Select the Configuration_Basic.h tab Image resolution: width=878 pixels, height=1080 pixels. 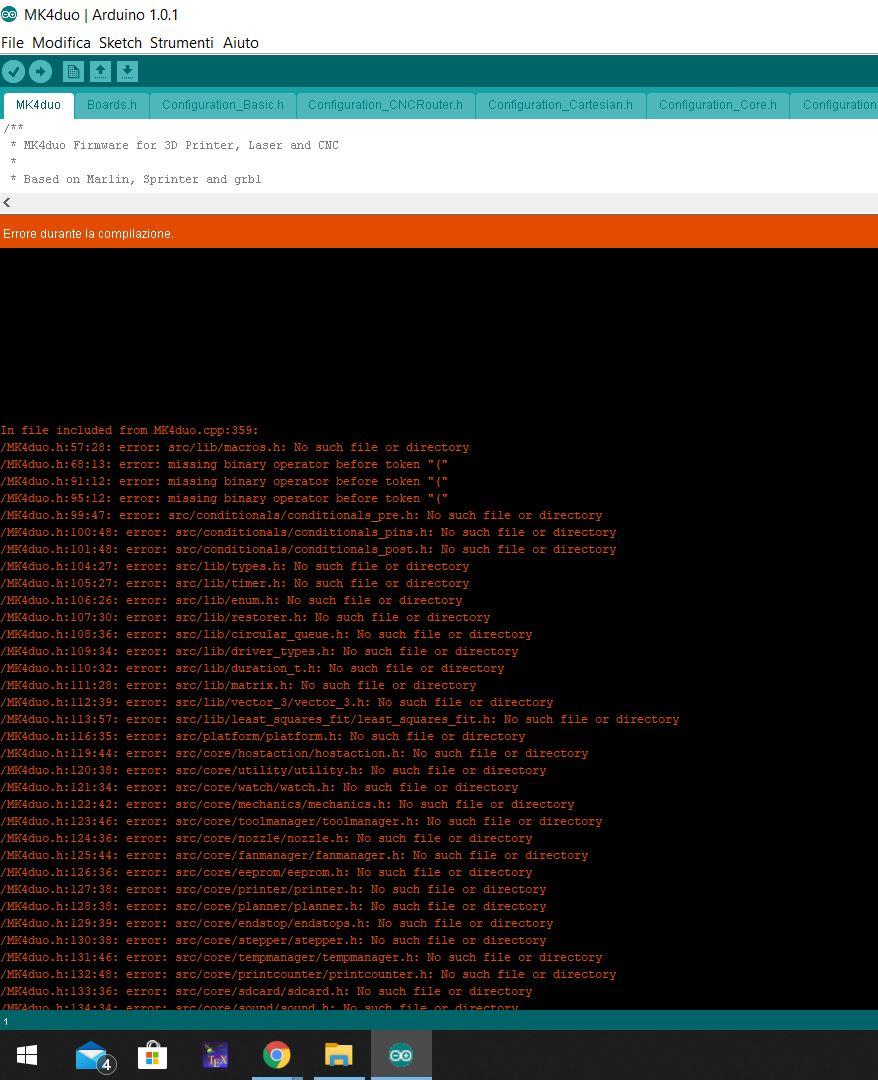[222, 105]
